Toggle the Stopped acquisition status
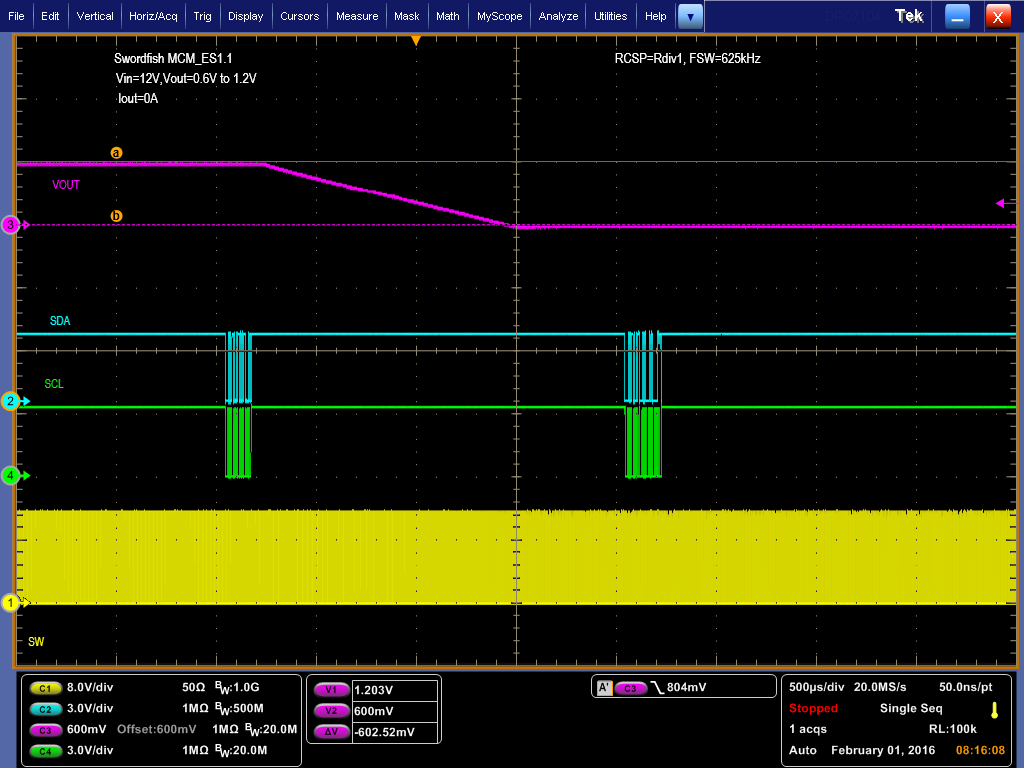This screenshot has height=768, width=1024. pos(812,708)
